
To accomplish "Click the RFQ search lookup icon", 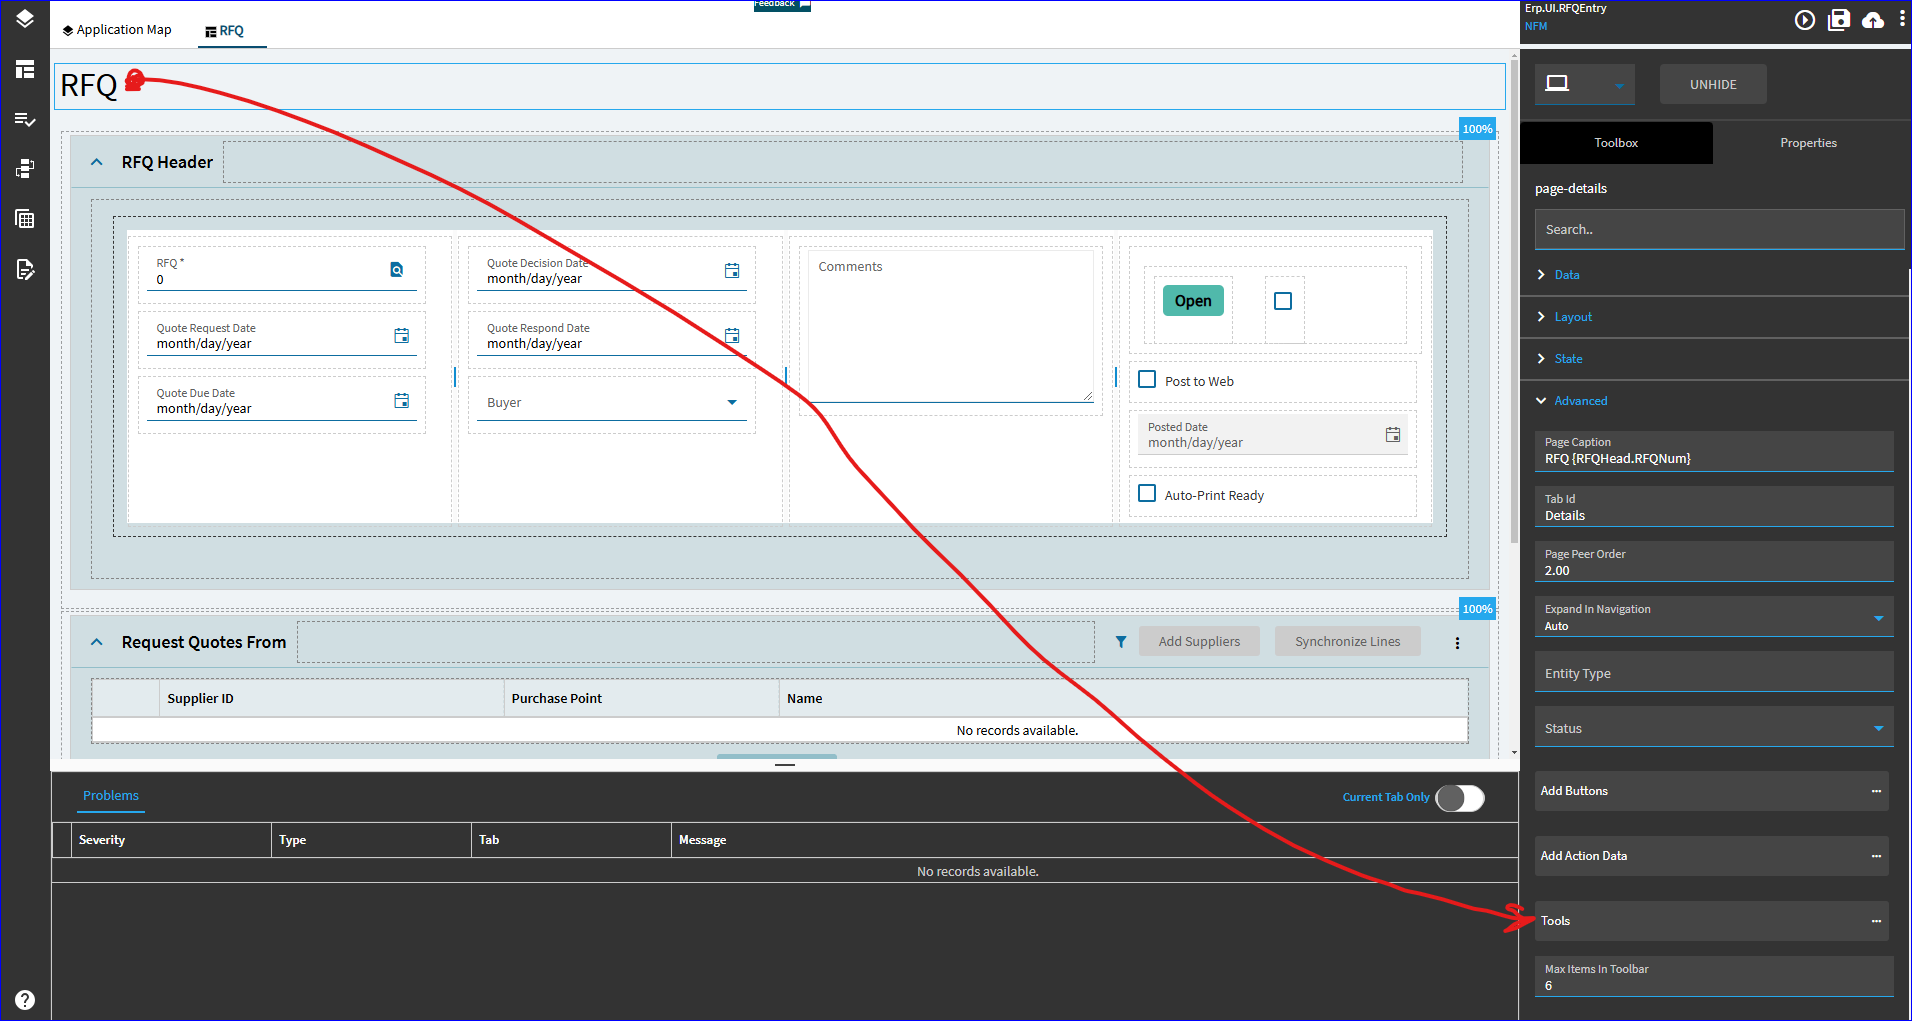I will pyautogui.click(x=397, y=270).
